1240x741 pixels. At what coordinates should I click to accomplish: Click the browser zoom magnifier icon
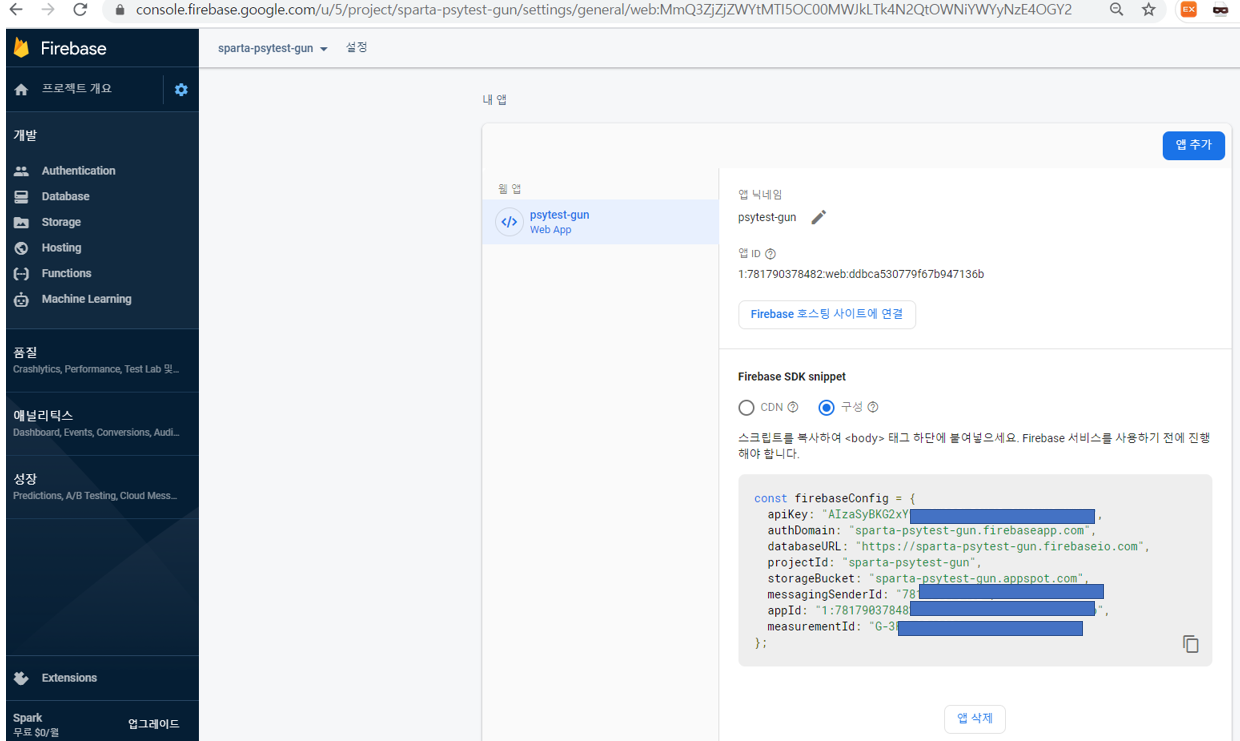tap(1116, 10)
